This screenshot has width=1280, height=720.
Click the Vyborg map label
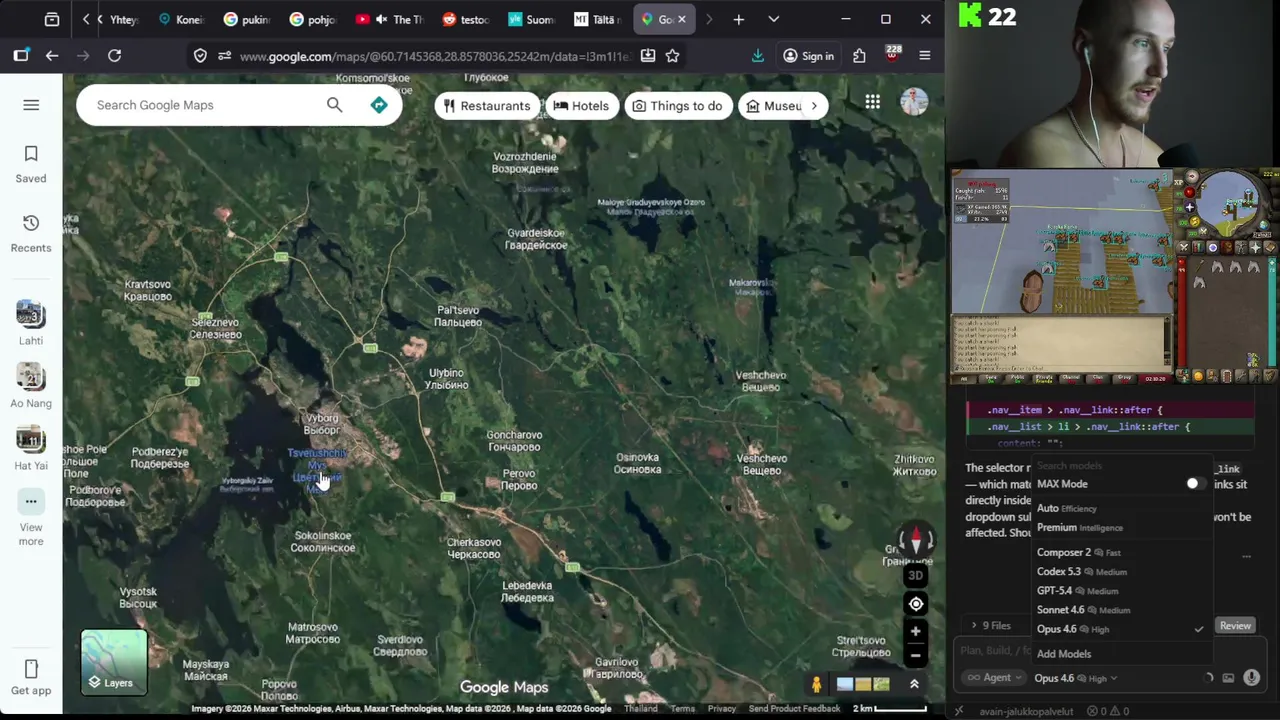321,424
